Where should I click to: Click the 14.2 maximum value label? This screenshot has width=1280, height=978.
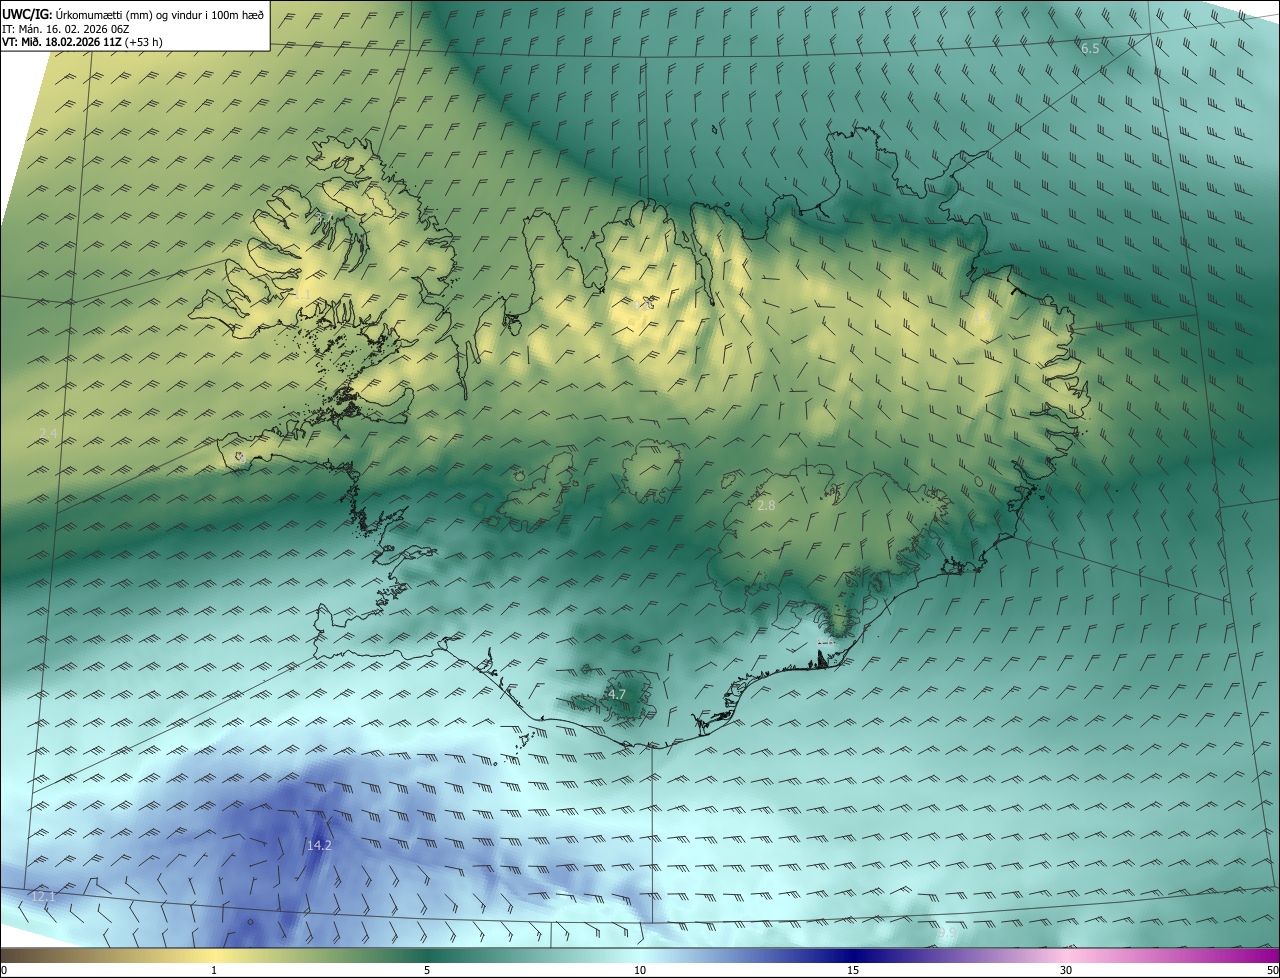coord(319,845)
